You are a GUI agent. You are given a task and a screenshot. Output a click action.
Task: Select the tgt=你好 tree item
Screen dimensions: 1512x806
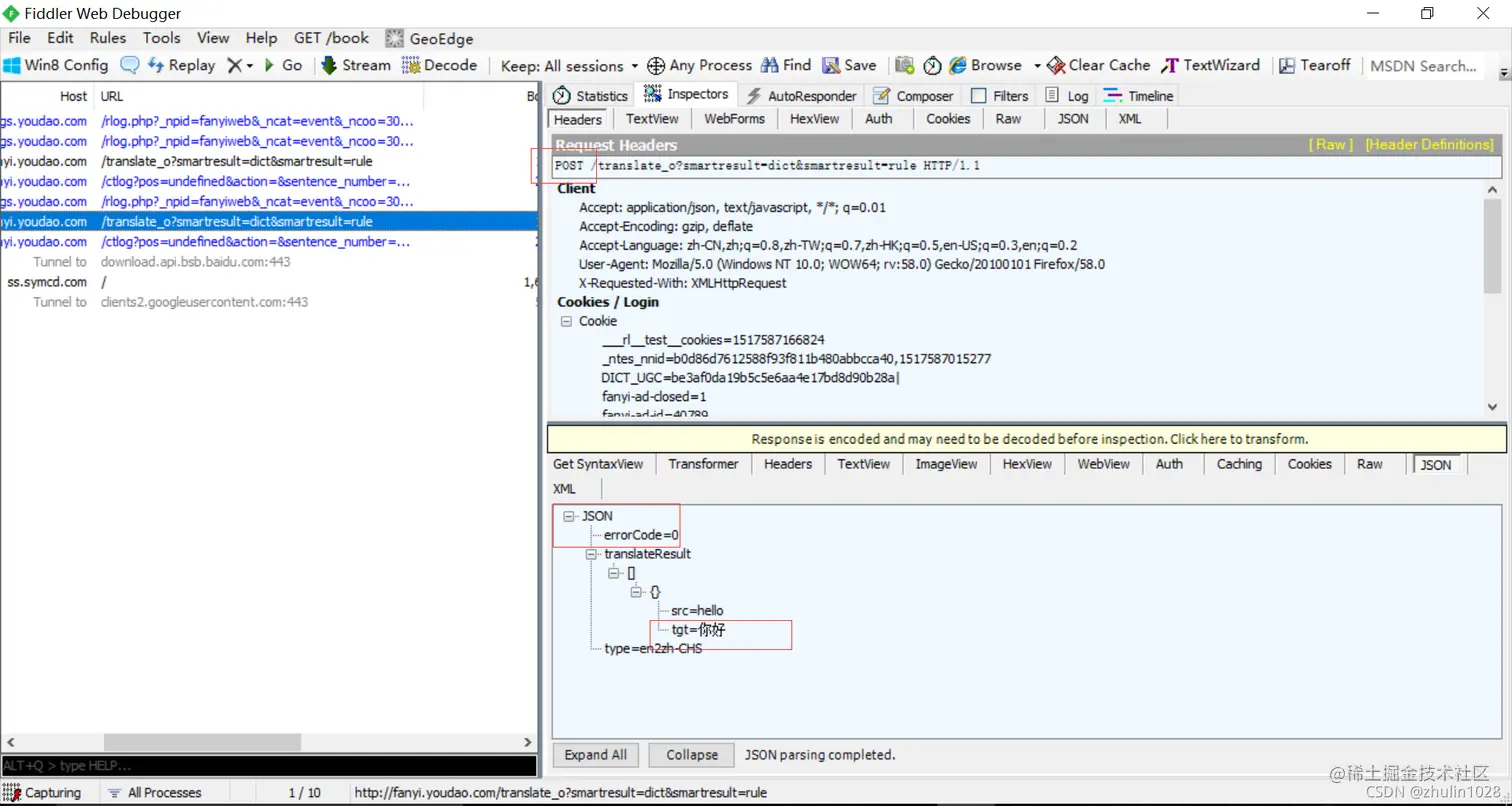698,630
